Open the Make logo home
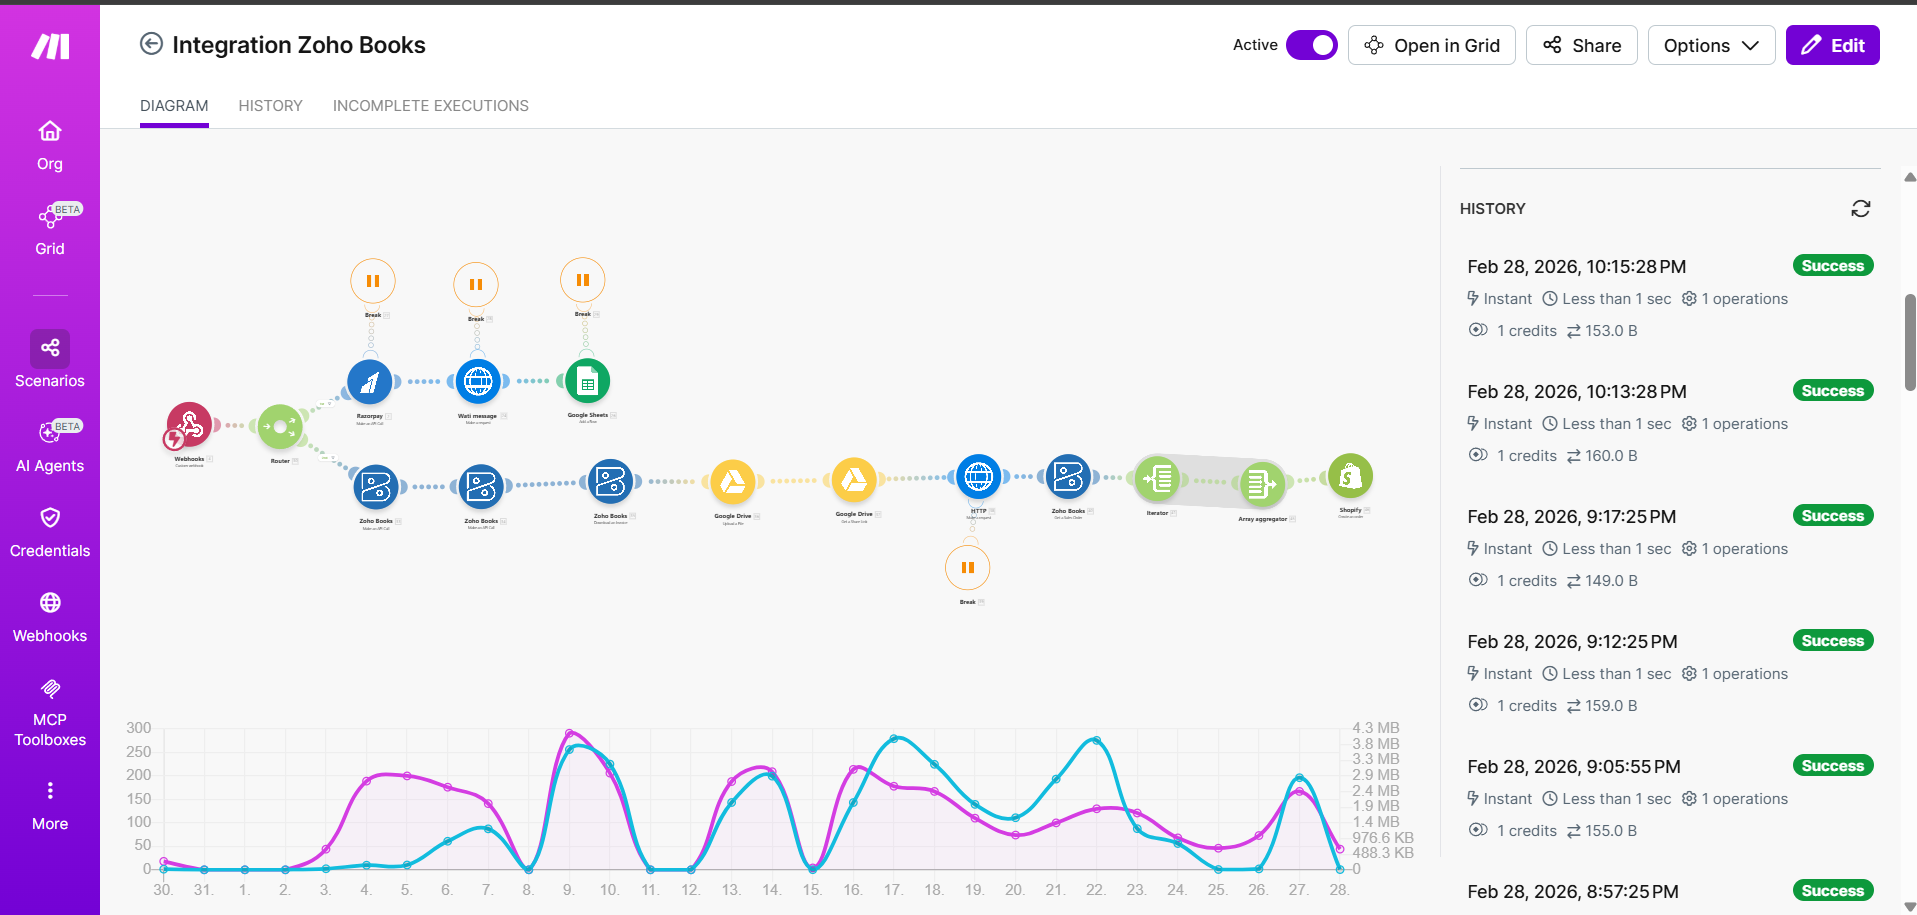1917x915 pixels. pyautogui.click(x=50, y=46)
